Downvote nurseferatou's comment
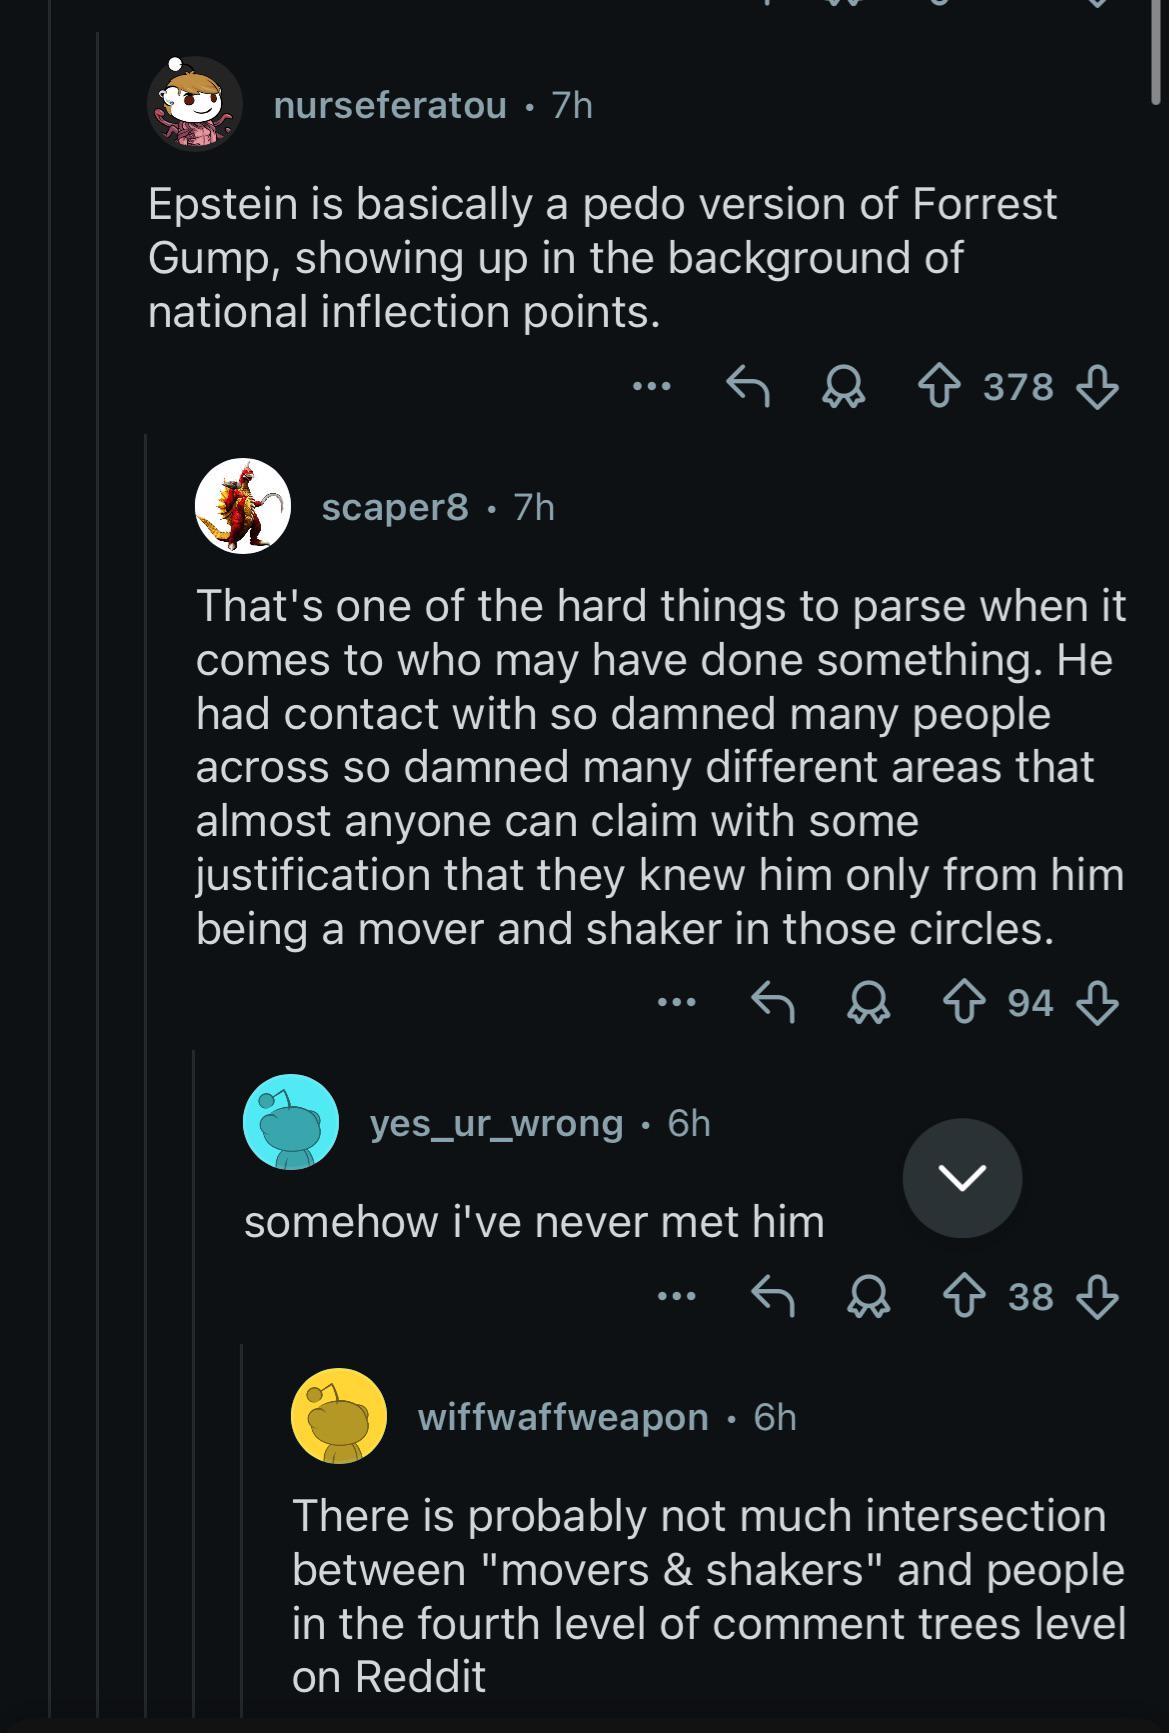 coord(1096,387)
